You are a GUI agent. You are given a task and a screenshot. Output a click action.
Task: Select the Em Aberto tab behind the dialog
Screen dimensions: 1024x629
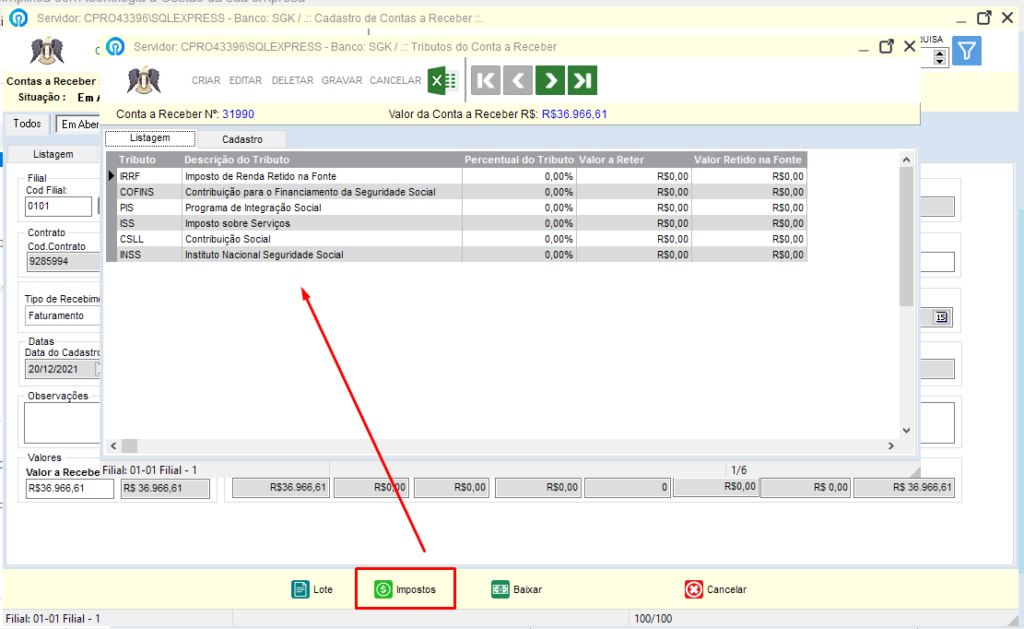point(80,124)
